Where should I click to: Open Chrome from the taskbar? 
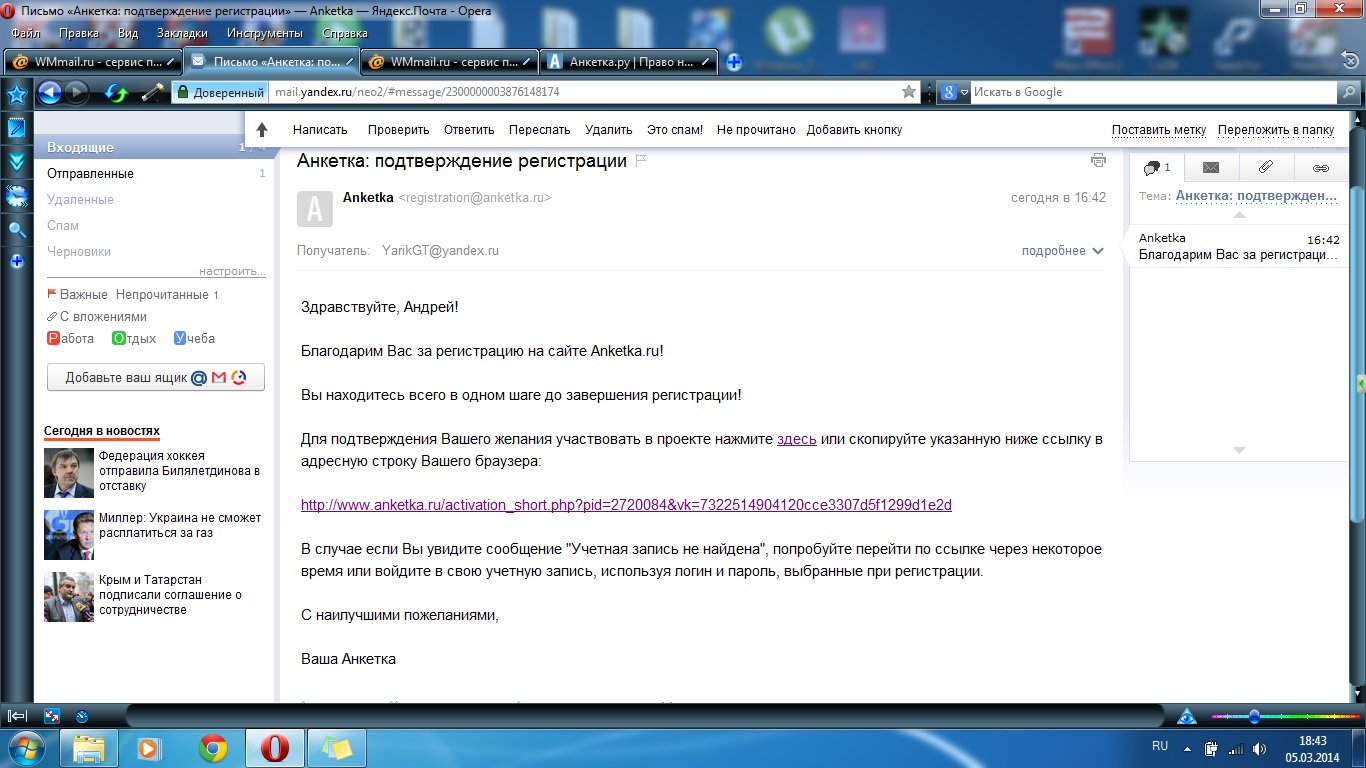coord(212,748)
